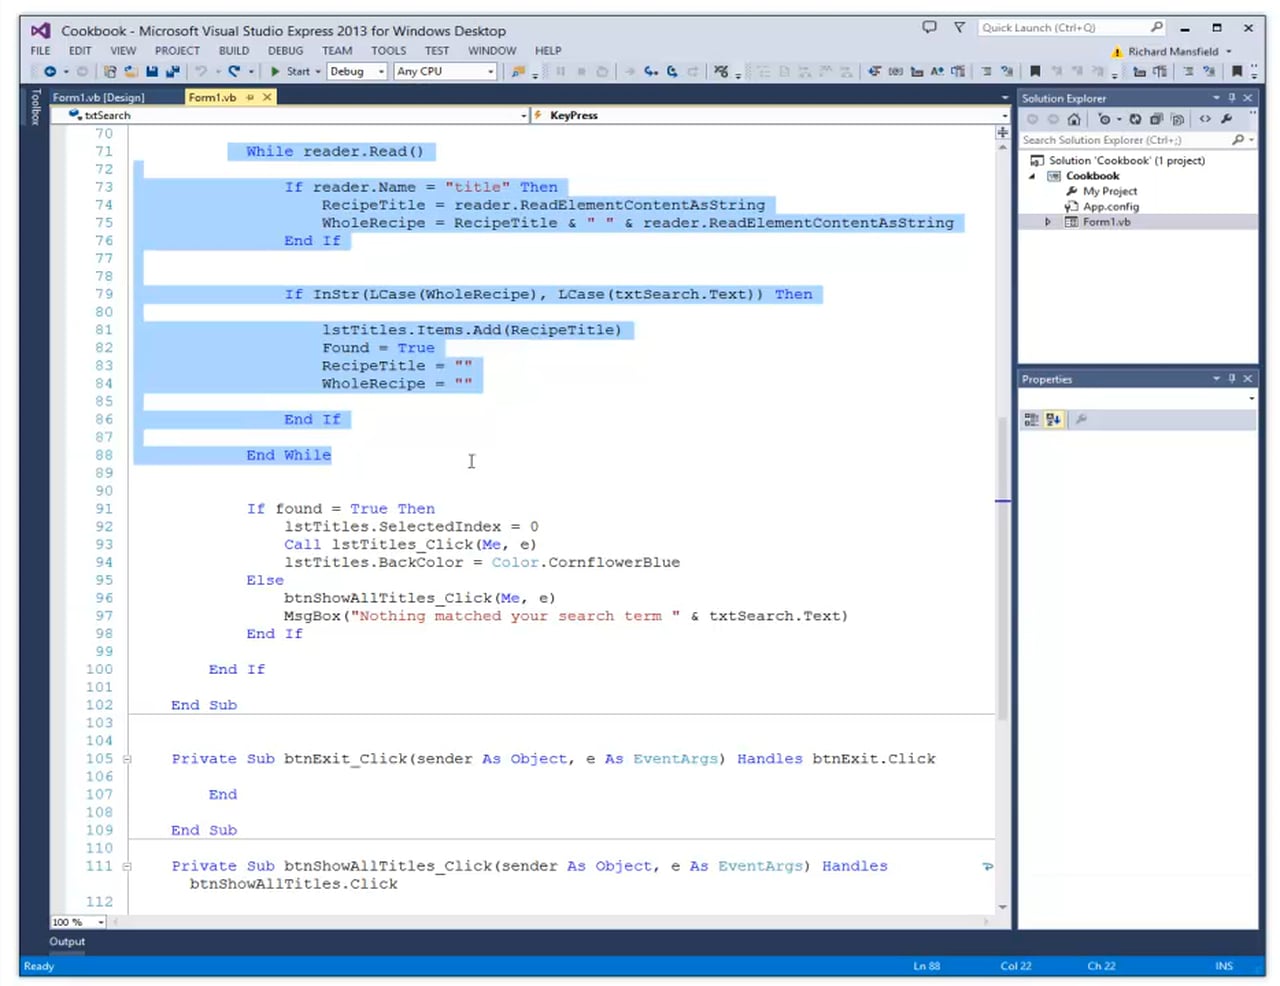This screenshot has height=986, width=1280.
Task: Select the Solution 'Cookbook' root node
Action: (1126, 161)
